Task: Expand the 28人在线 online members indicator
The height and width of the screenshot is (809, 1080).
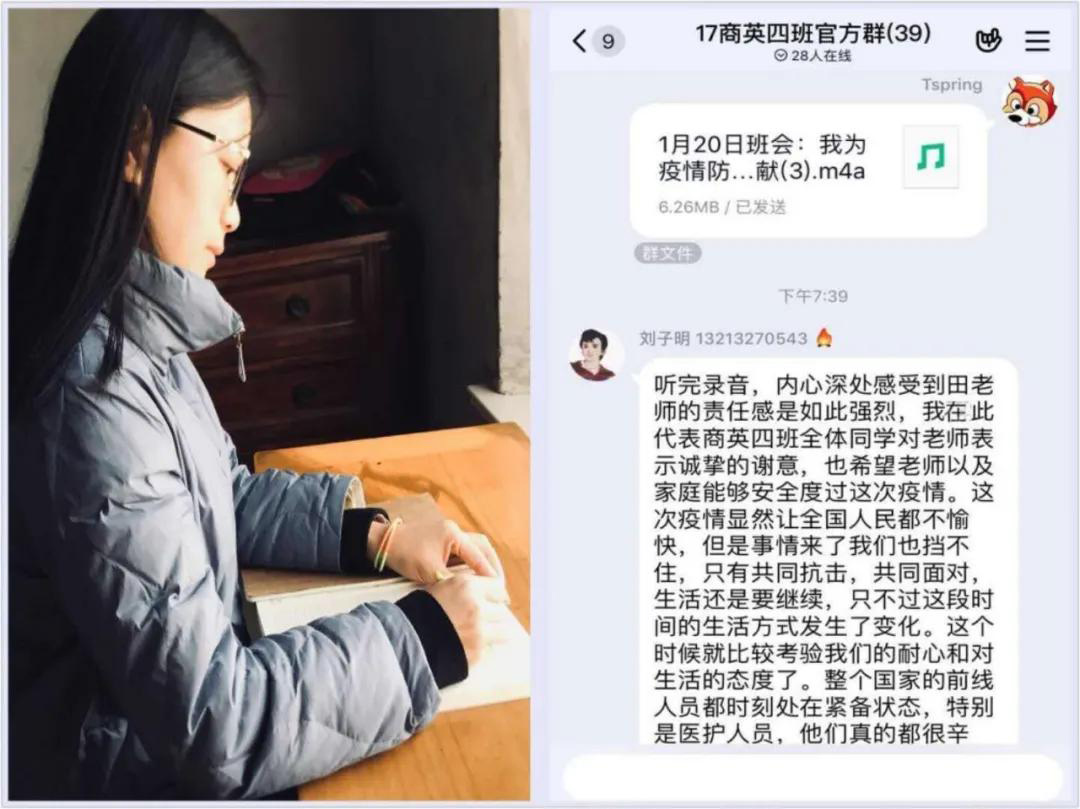Action: [x=813, y=56]
